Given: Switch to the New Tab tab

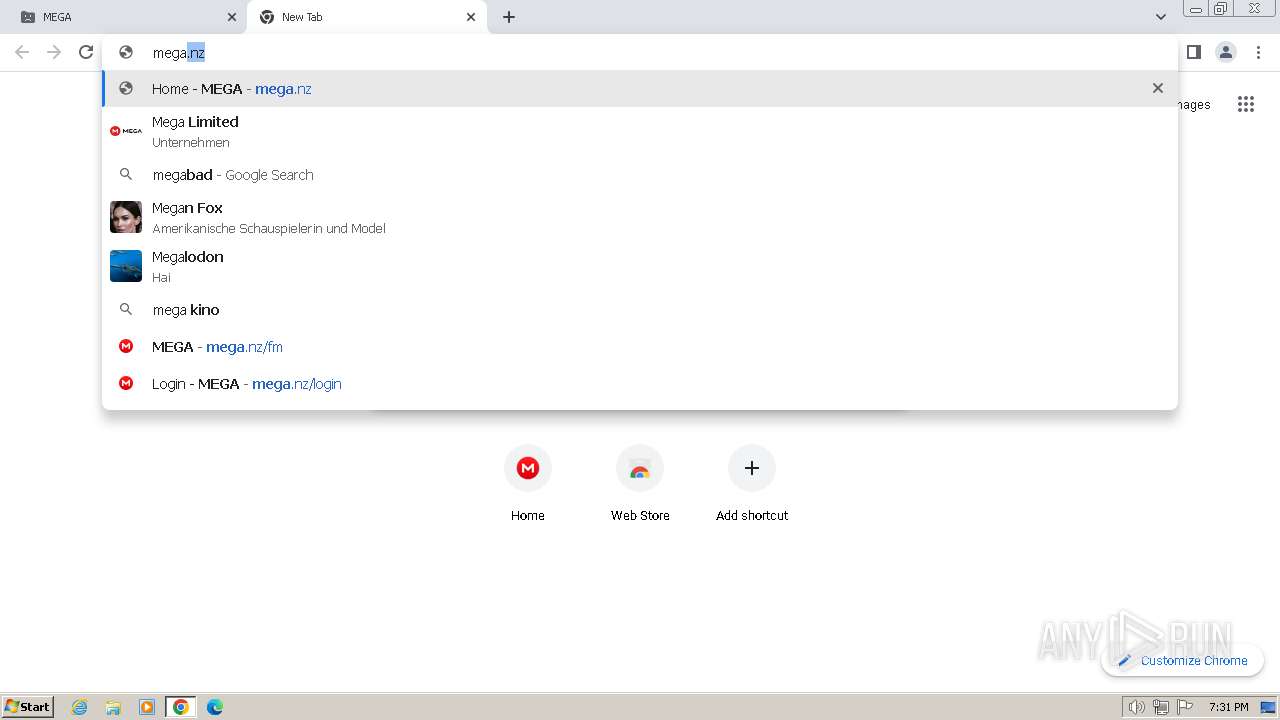Looking at the screenshot, I should [366, 17].
